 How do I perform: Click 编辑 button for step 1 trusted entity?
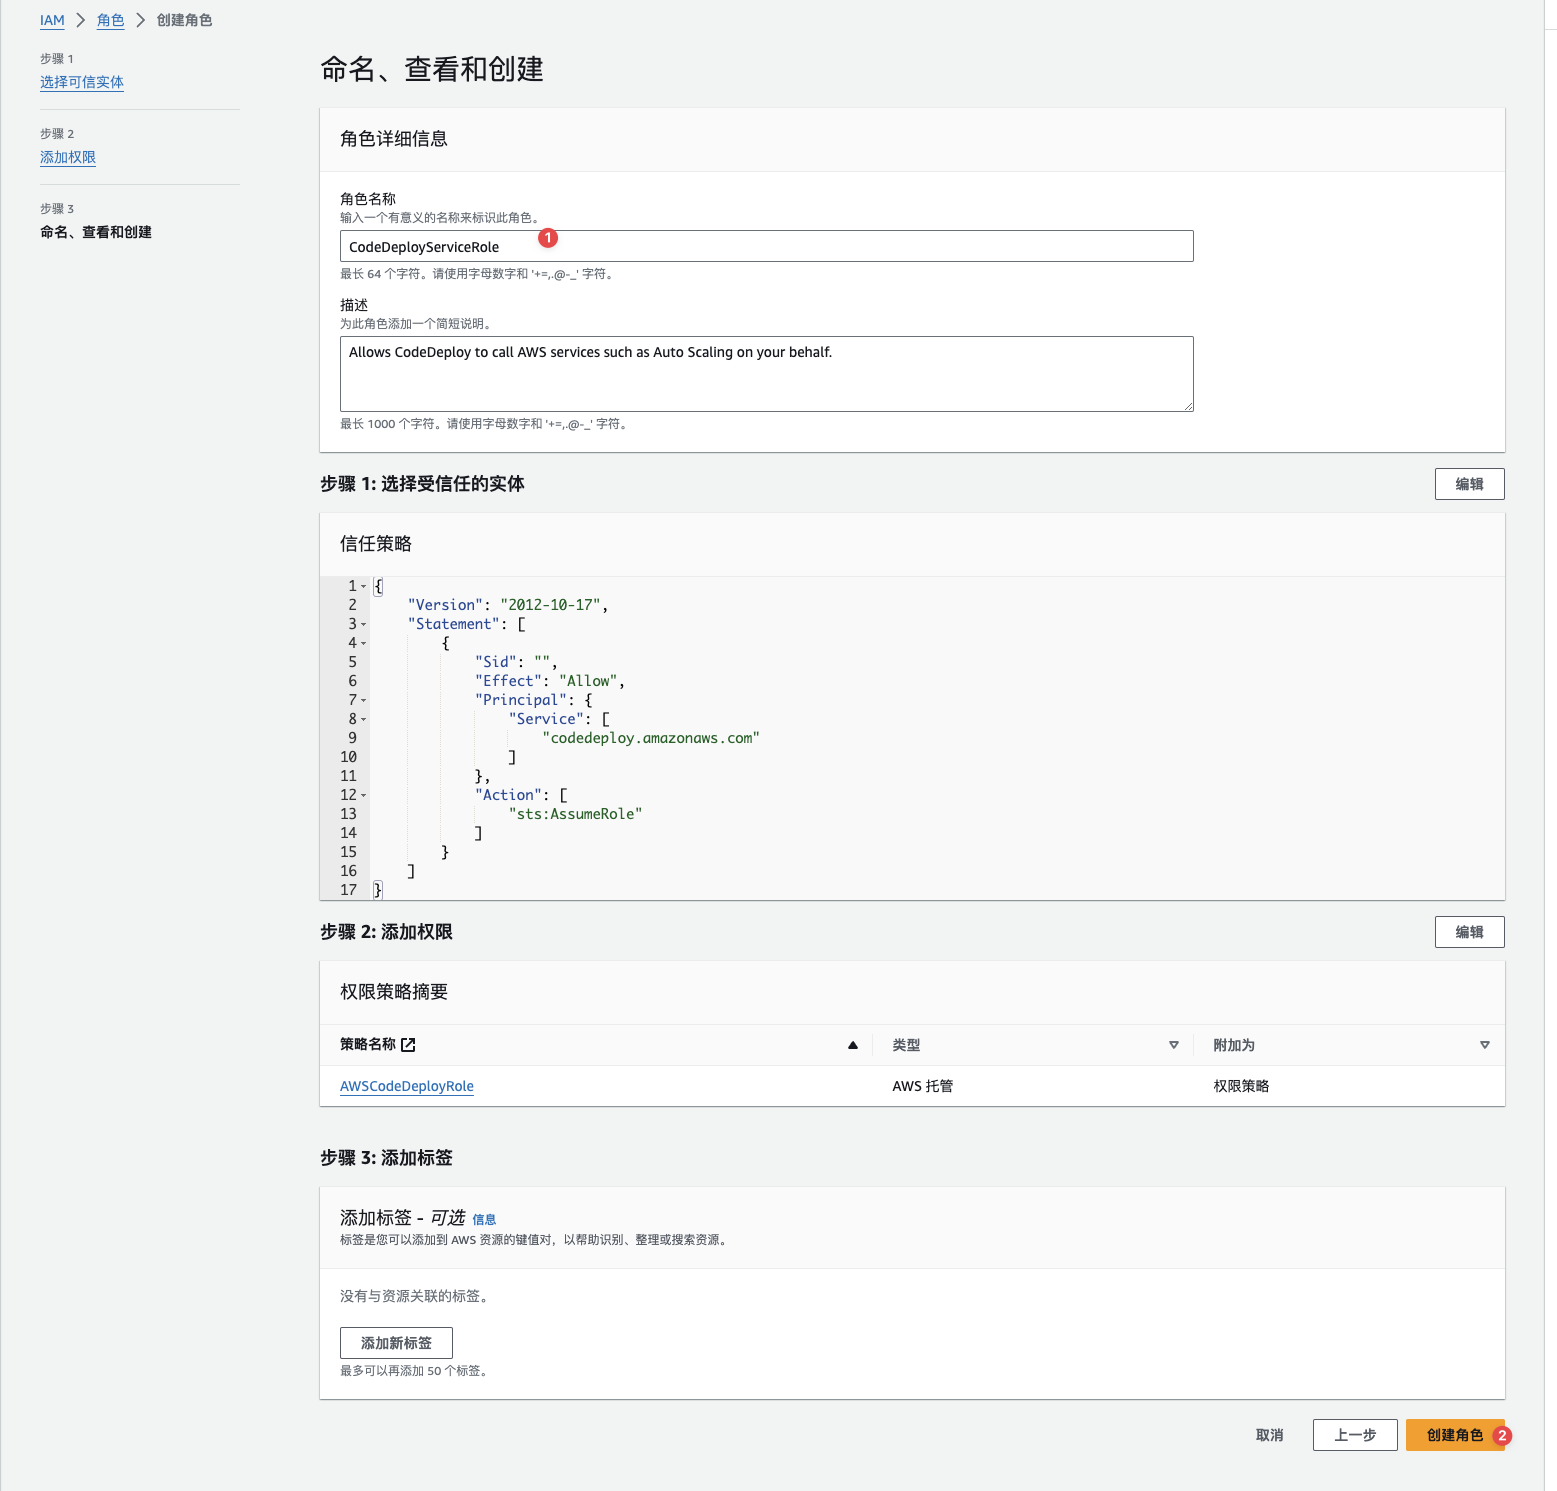pyautogui.click(x=1469, y=484)
